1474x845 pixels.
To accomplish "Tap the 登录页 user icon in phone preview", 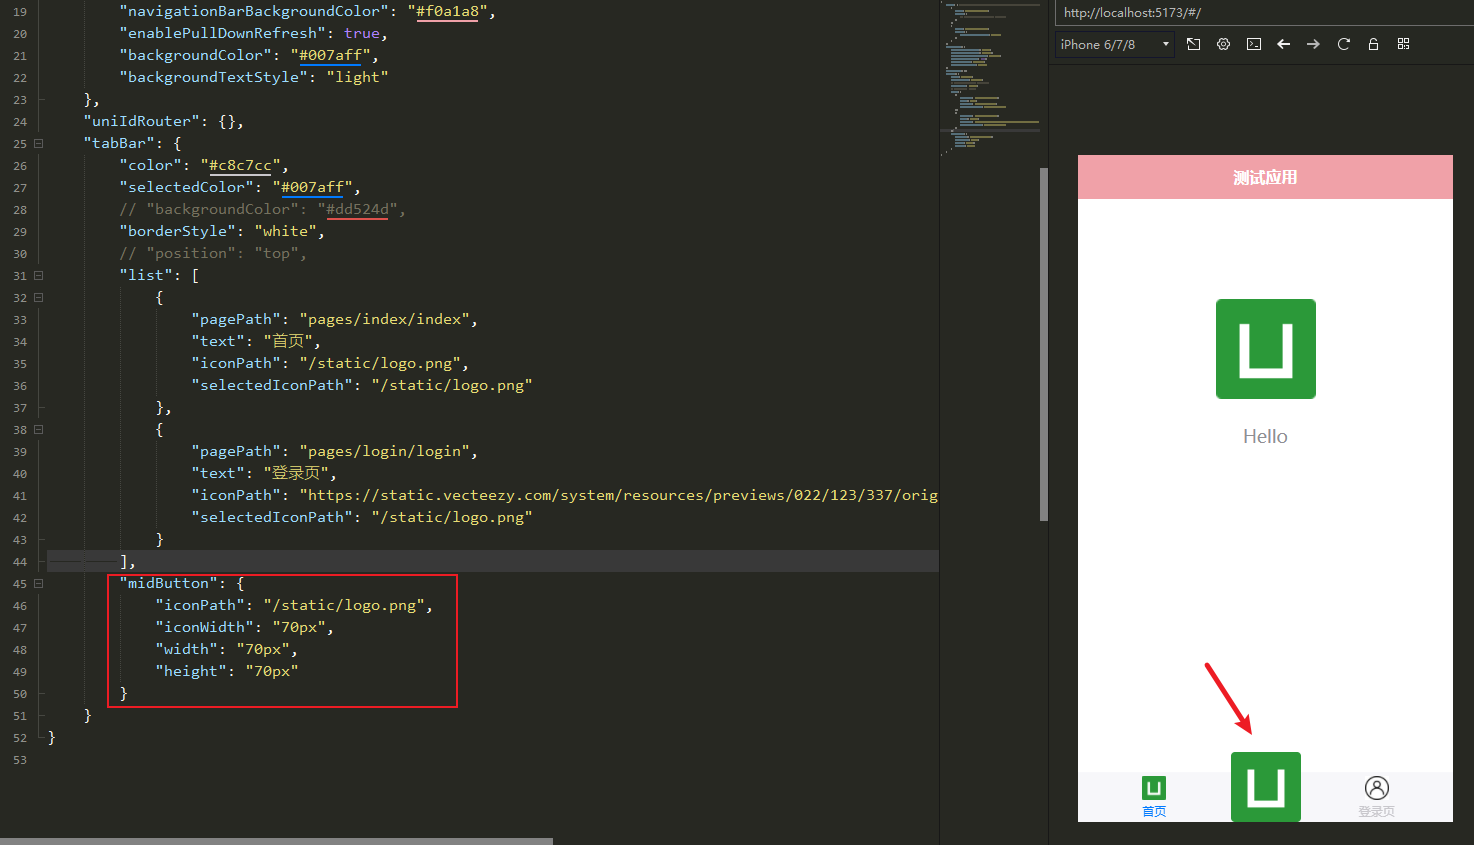I will click(1377, 788).
